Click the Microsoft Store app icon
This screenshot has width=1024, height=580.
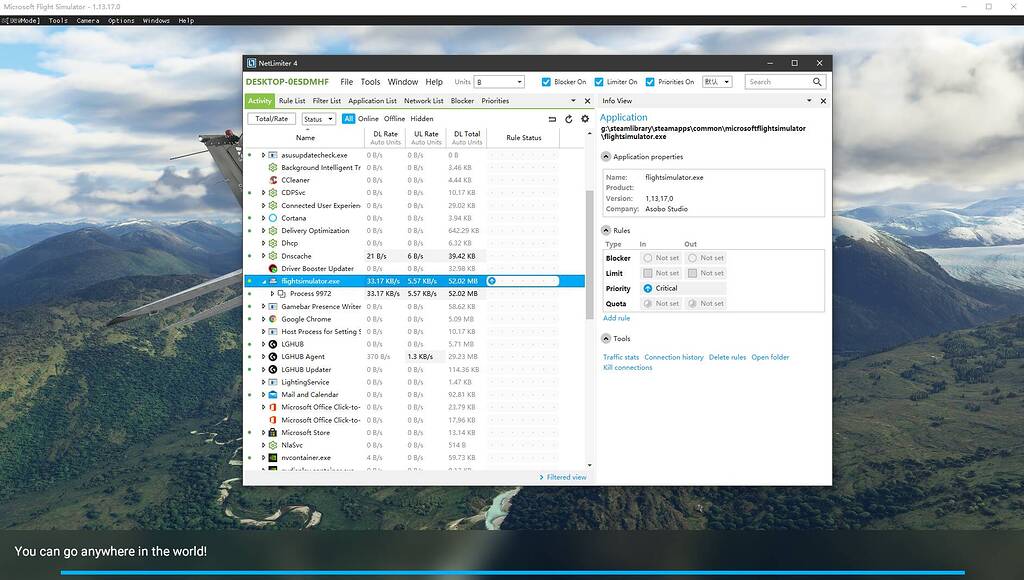coord(272,432)
